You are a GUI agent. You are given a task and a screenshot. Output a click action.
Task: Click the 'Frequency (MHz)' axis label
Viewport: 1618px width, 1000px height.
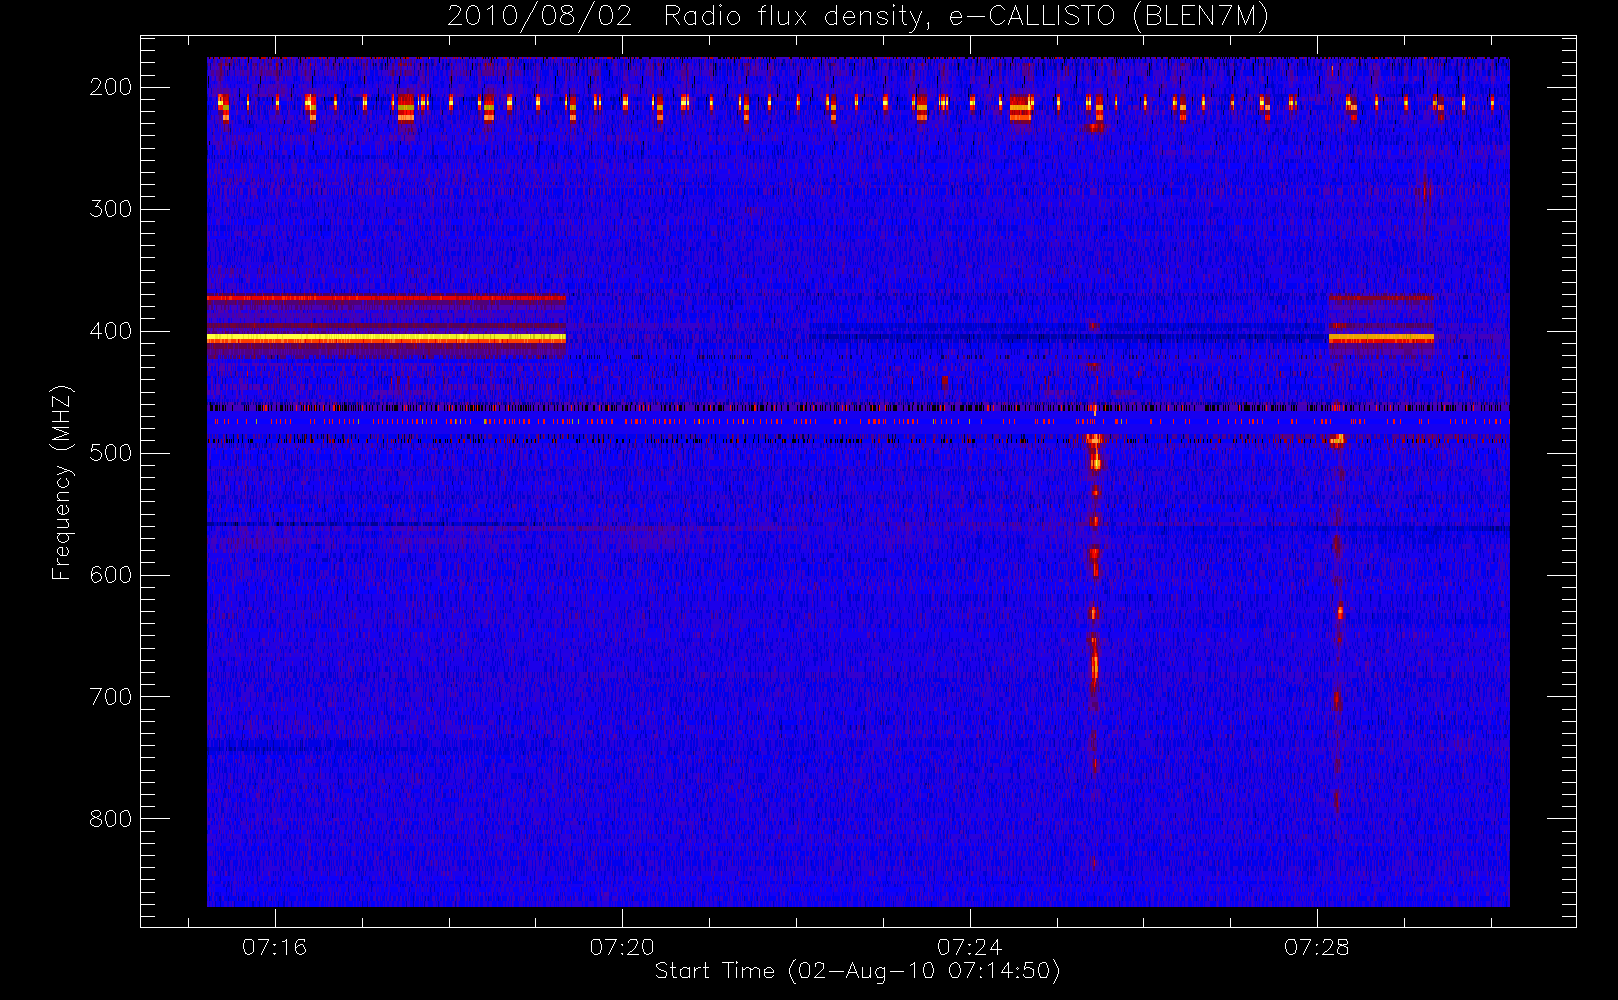62,482
